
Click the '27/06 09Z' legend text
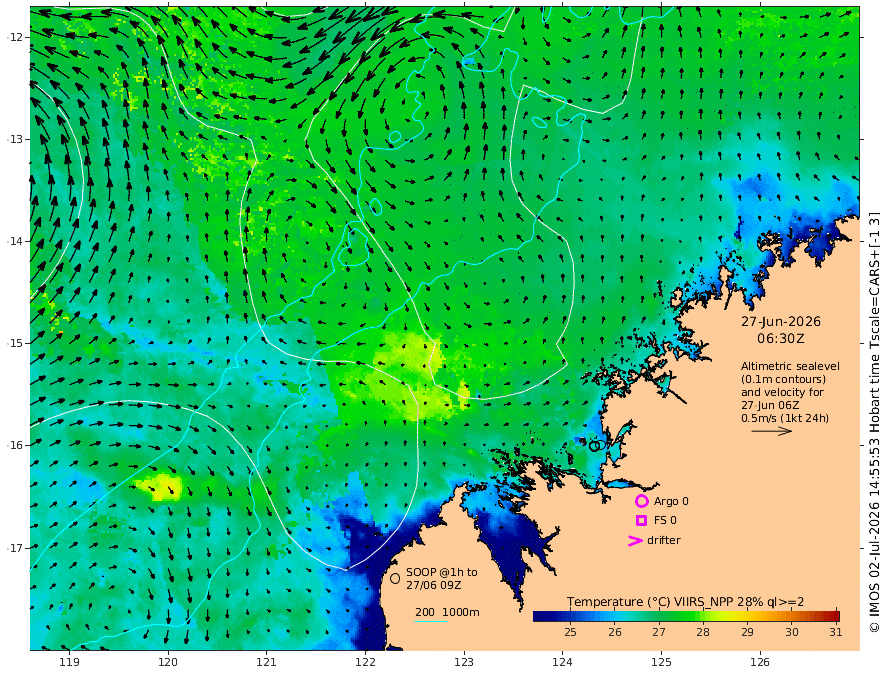coord(434,585)
